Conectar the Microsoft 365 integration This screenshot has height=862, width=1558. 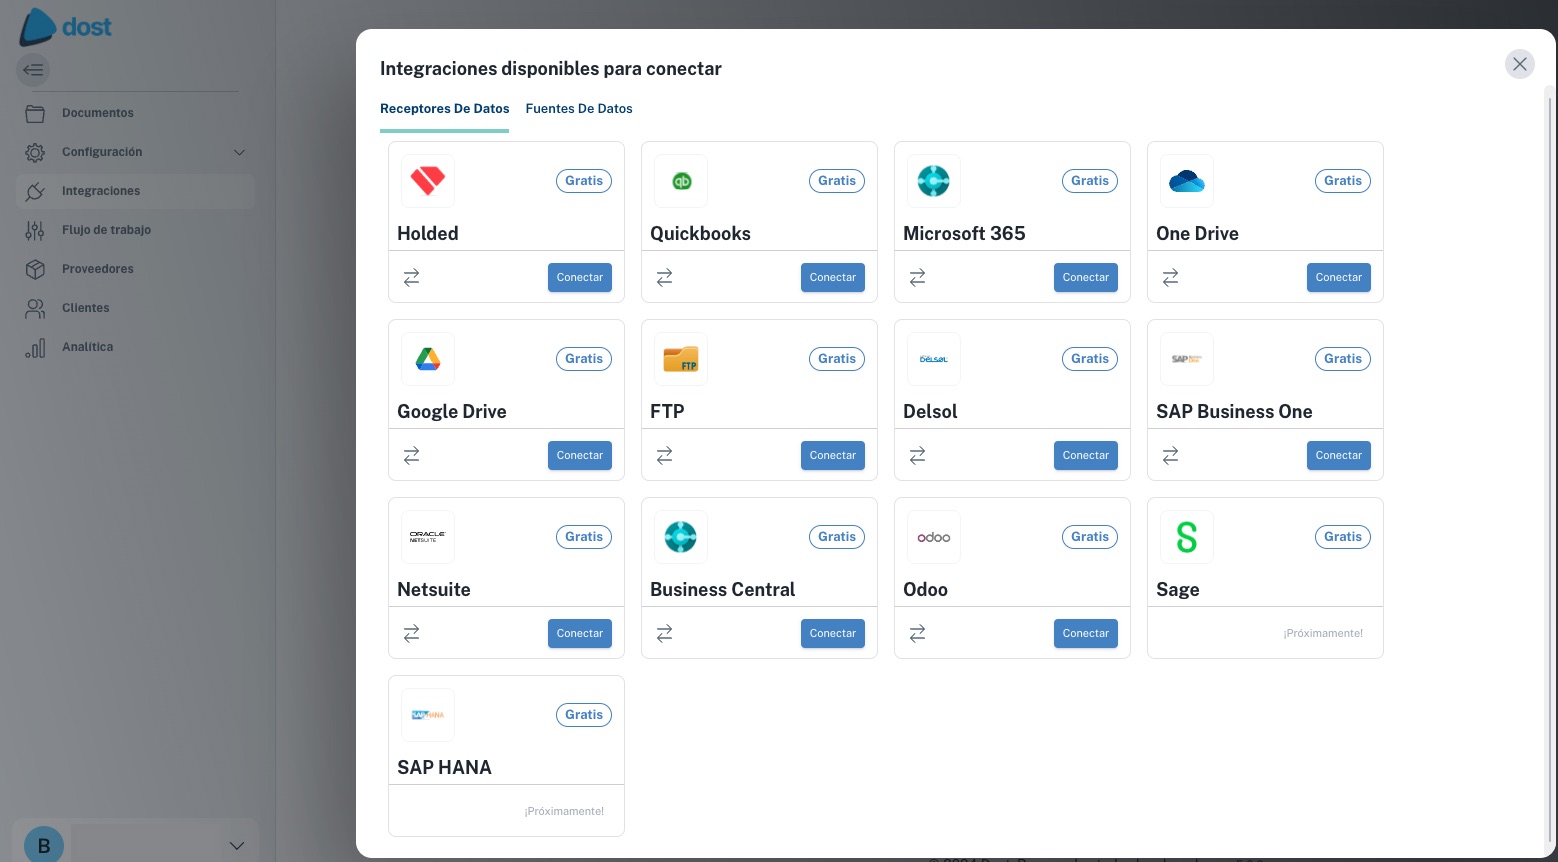(x=1085, y=277)
